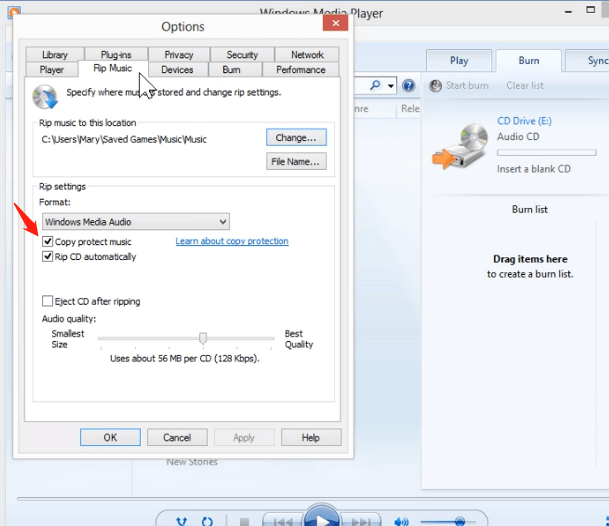
Task: Uncheck Copy protect music
Action: point(48,242)
